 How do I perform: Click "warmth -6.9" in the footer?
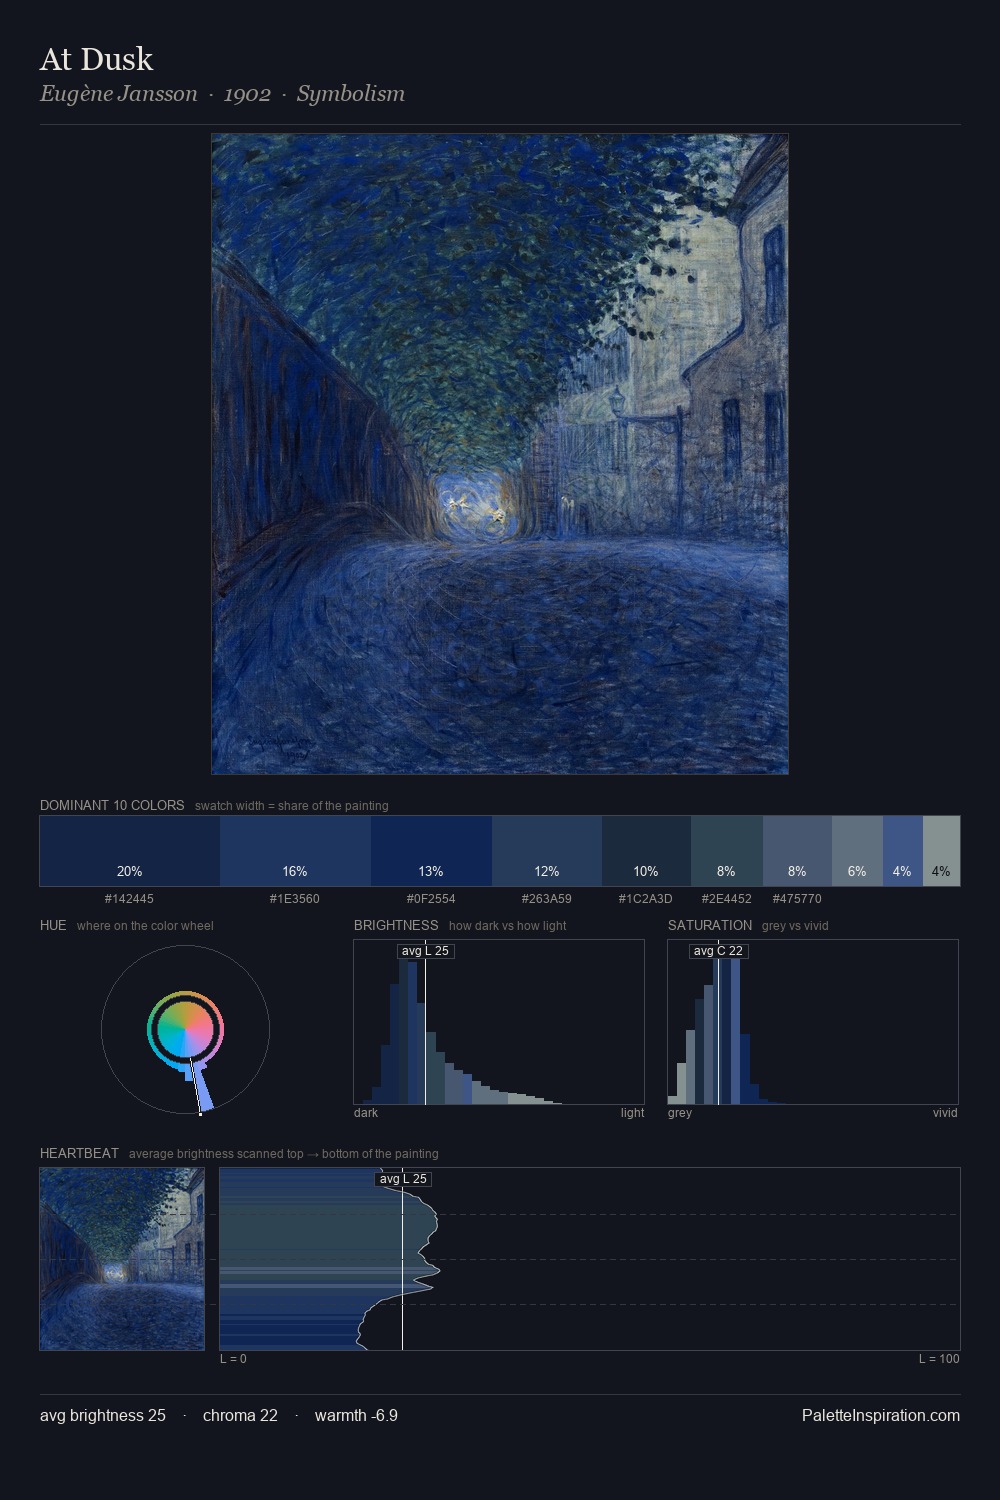(356, 1416)
